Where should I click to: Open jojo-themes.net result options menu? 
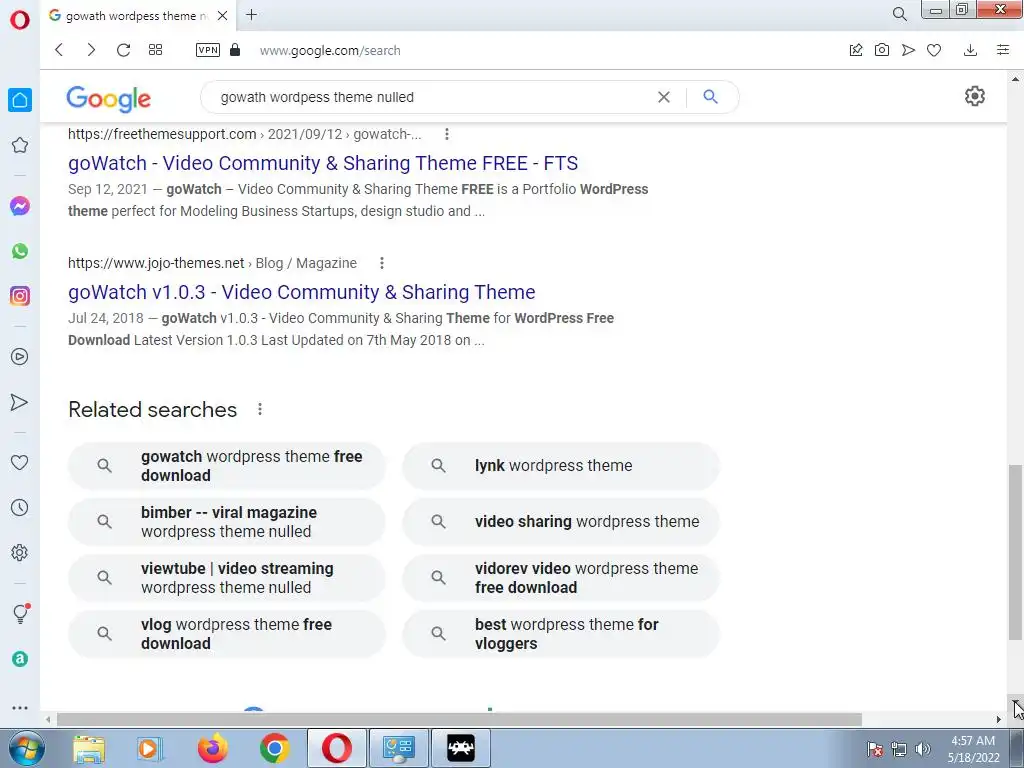click(x=382, y=263)
